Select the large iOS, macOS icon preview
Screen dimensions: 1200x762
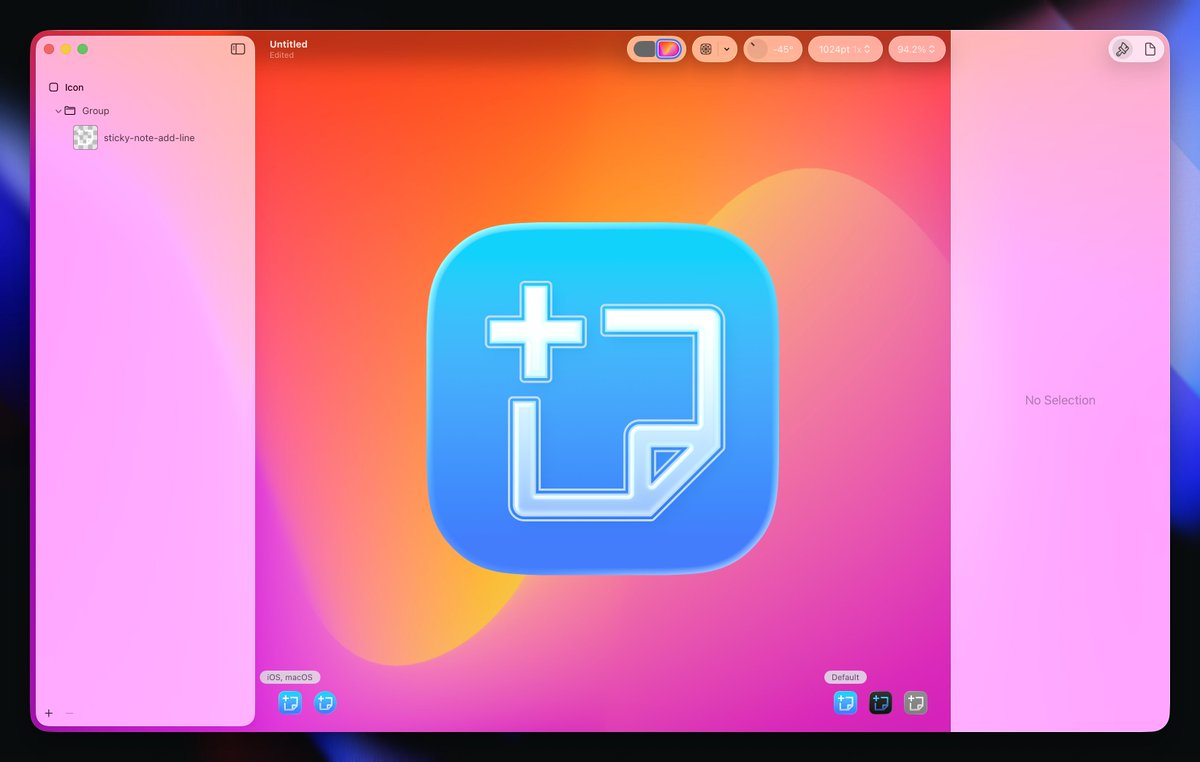(x=289, y=702)
